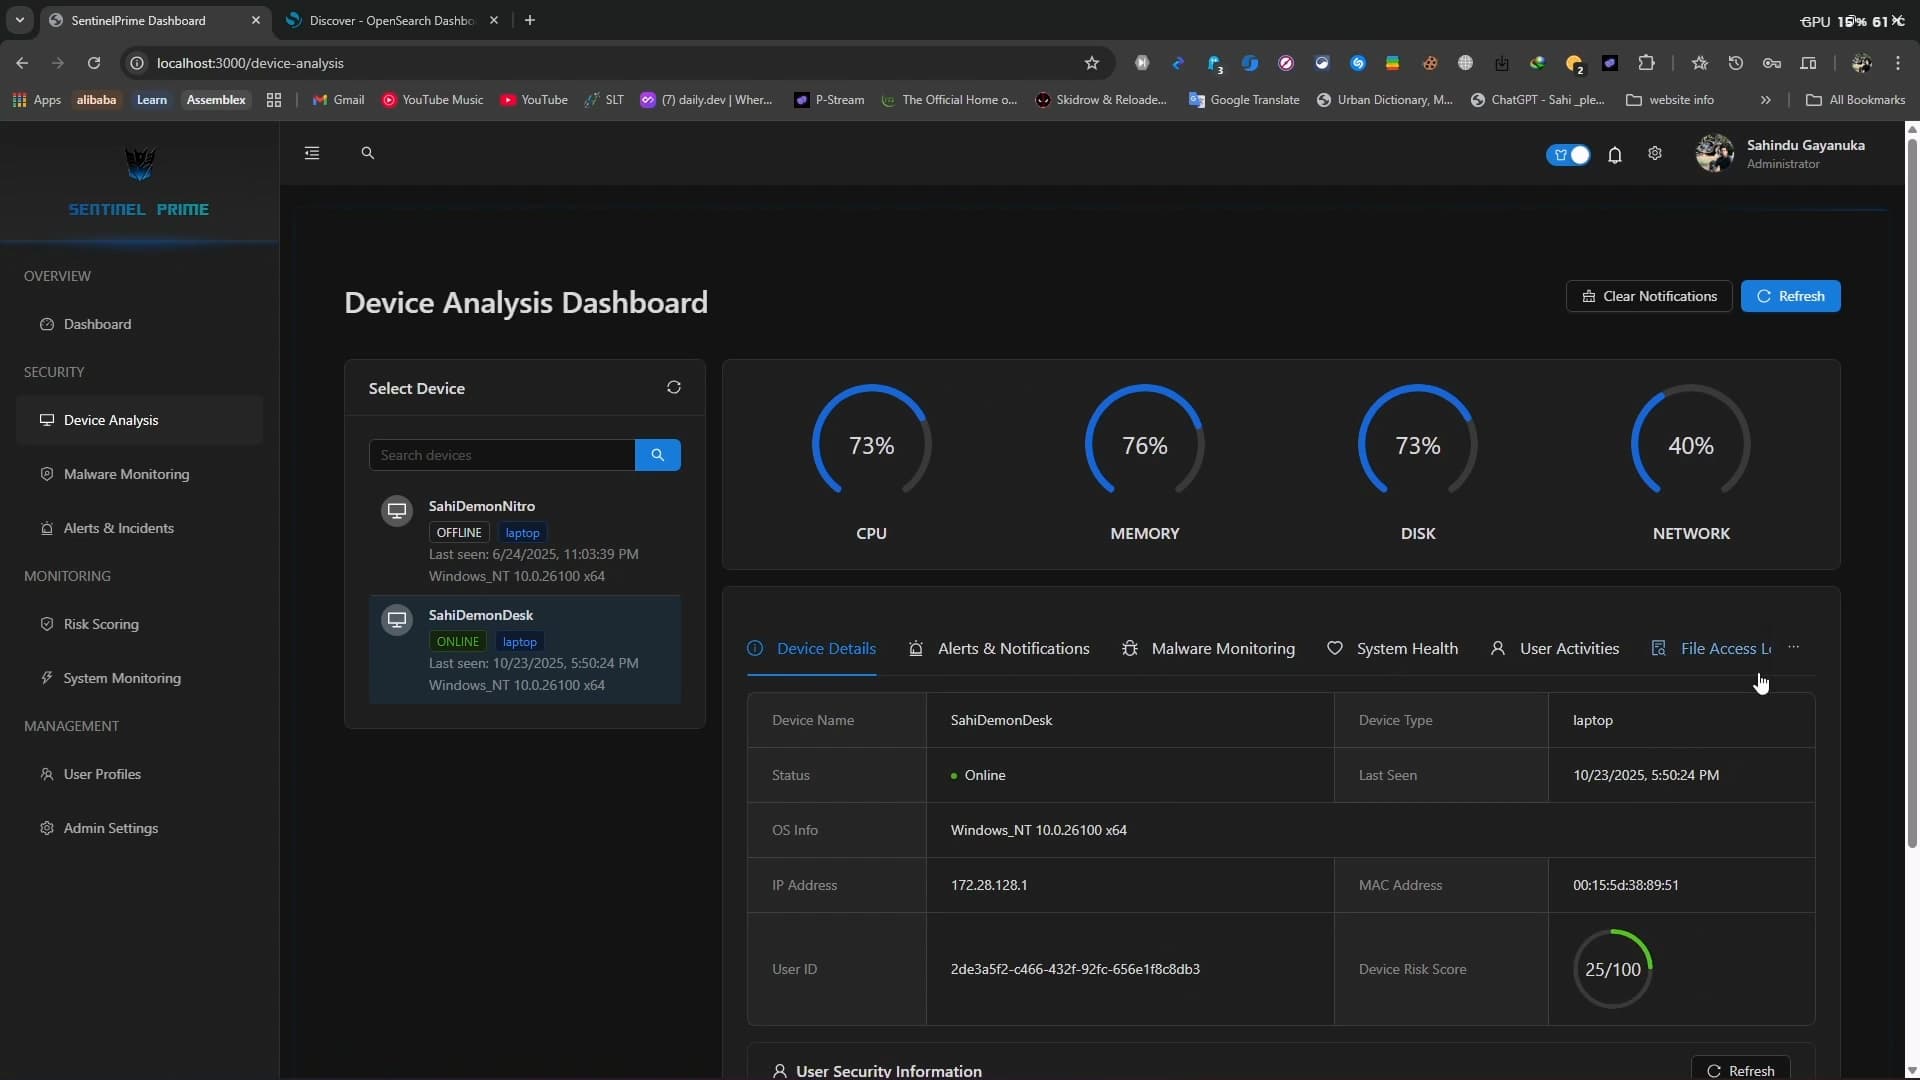Switch to Alerts & Notifications tab

[x=999, y=649]
